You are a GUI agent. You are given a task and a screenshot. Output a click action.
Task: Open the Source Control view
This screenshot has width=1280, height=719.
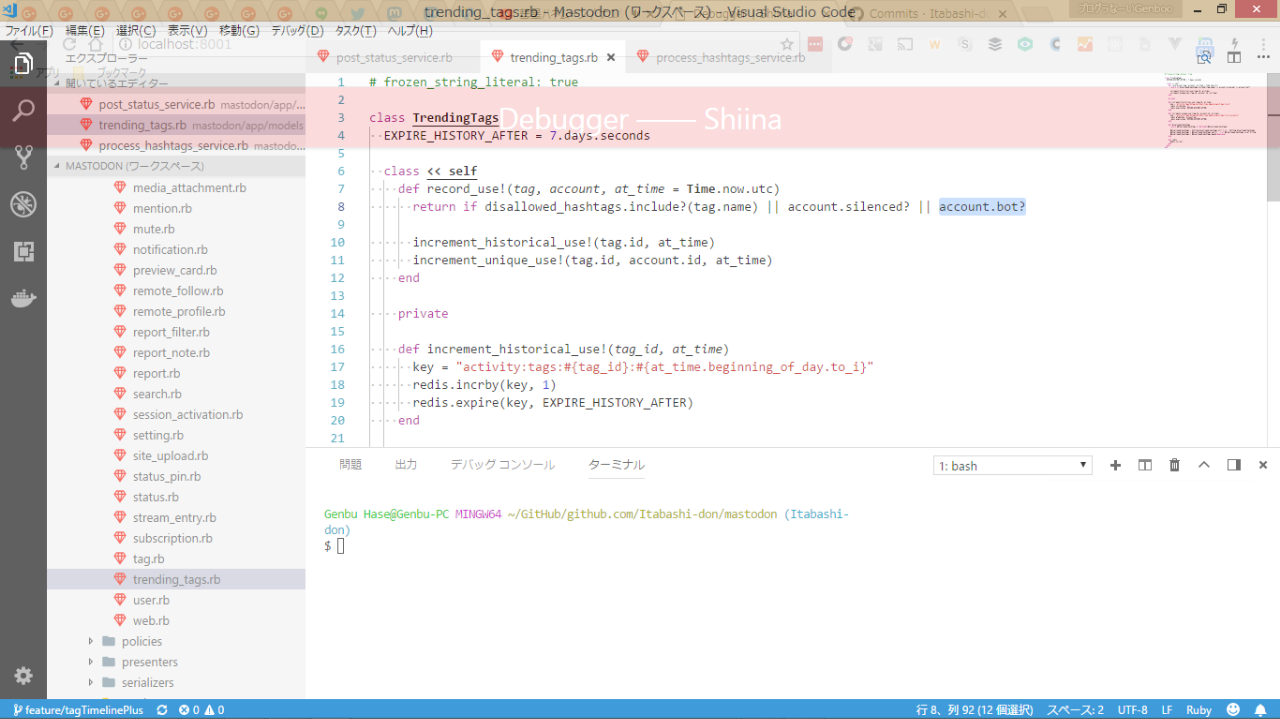(23, 157)
